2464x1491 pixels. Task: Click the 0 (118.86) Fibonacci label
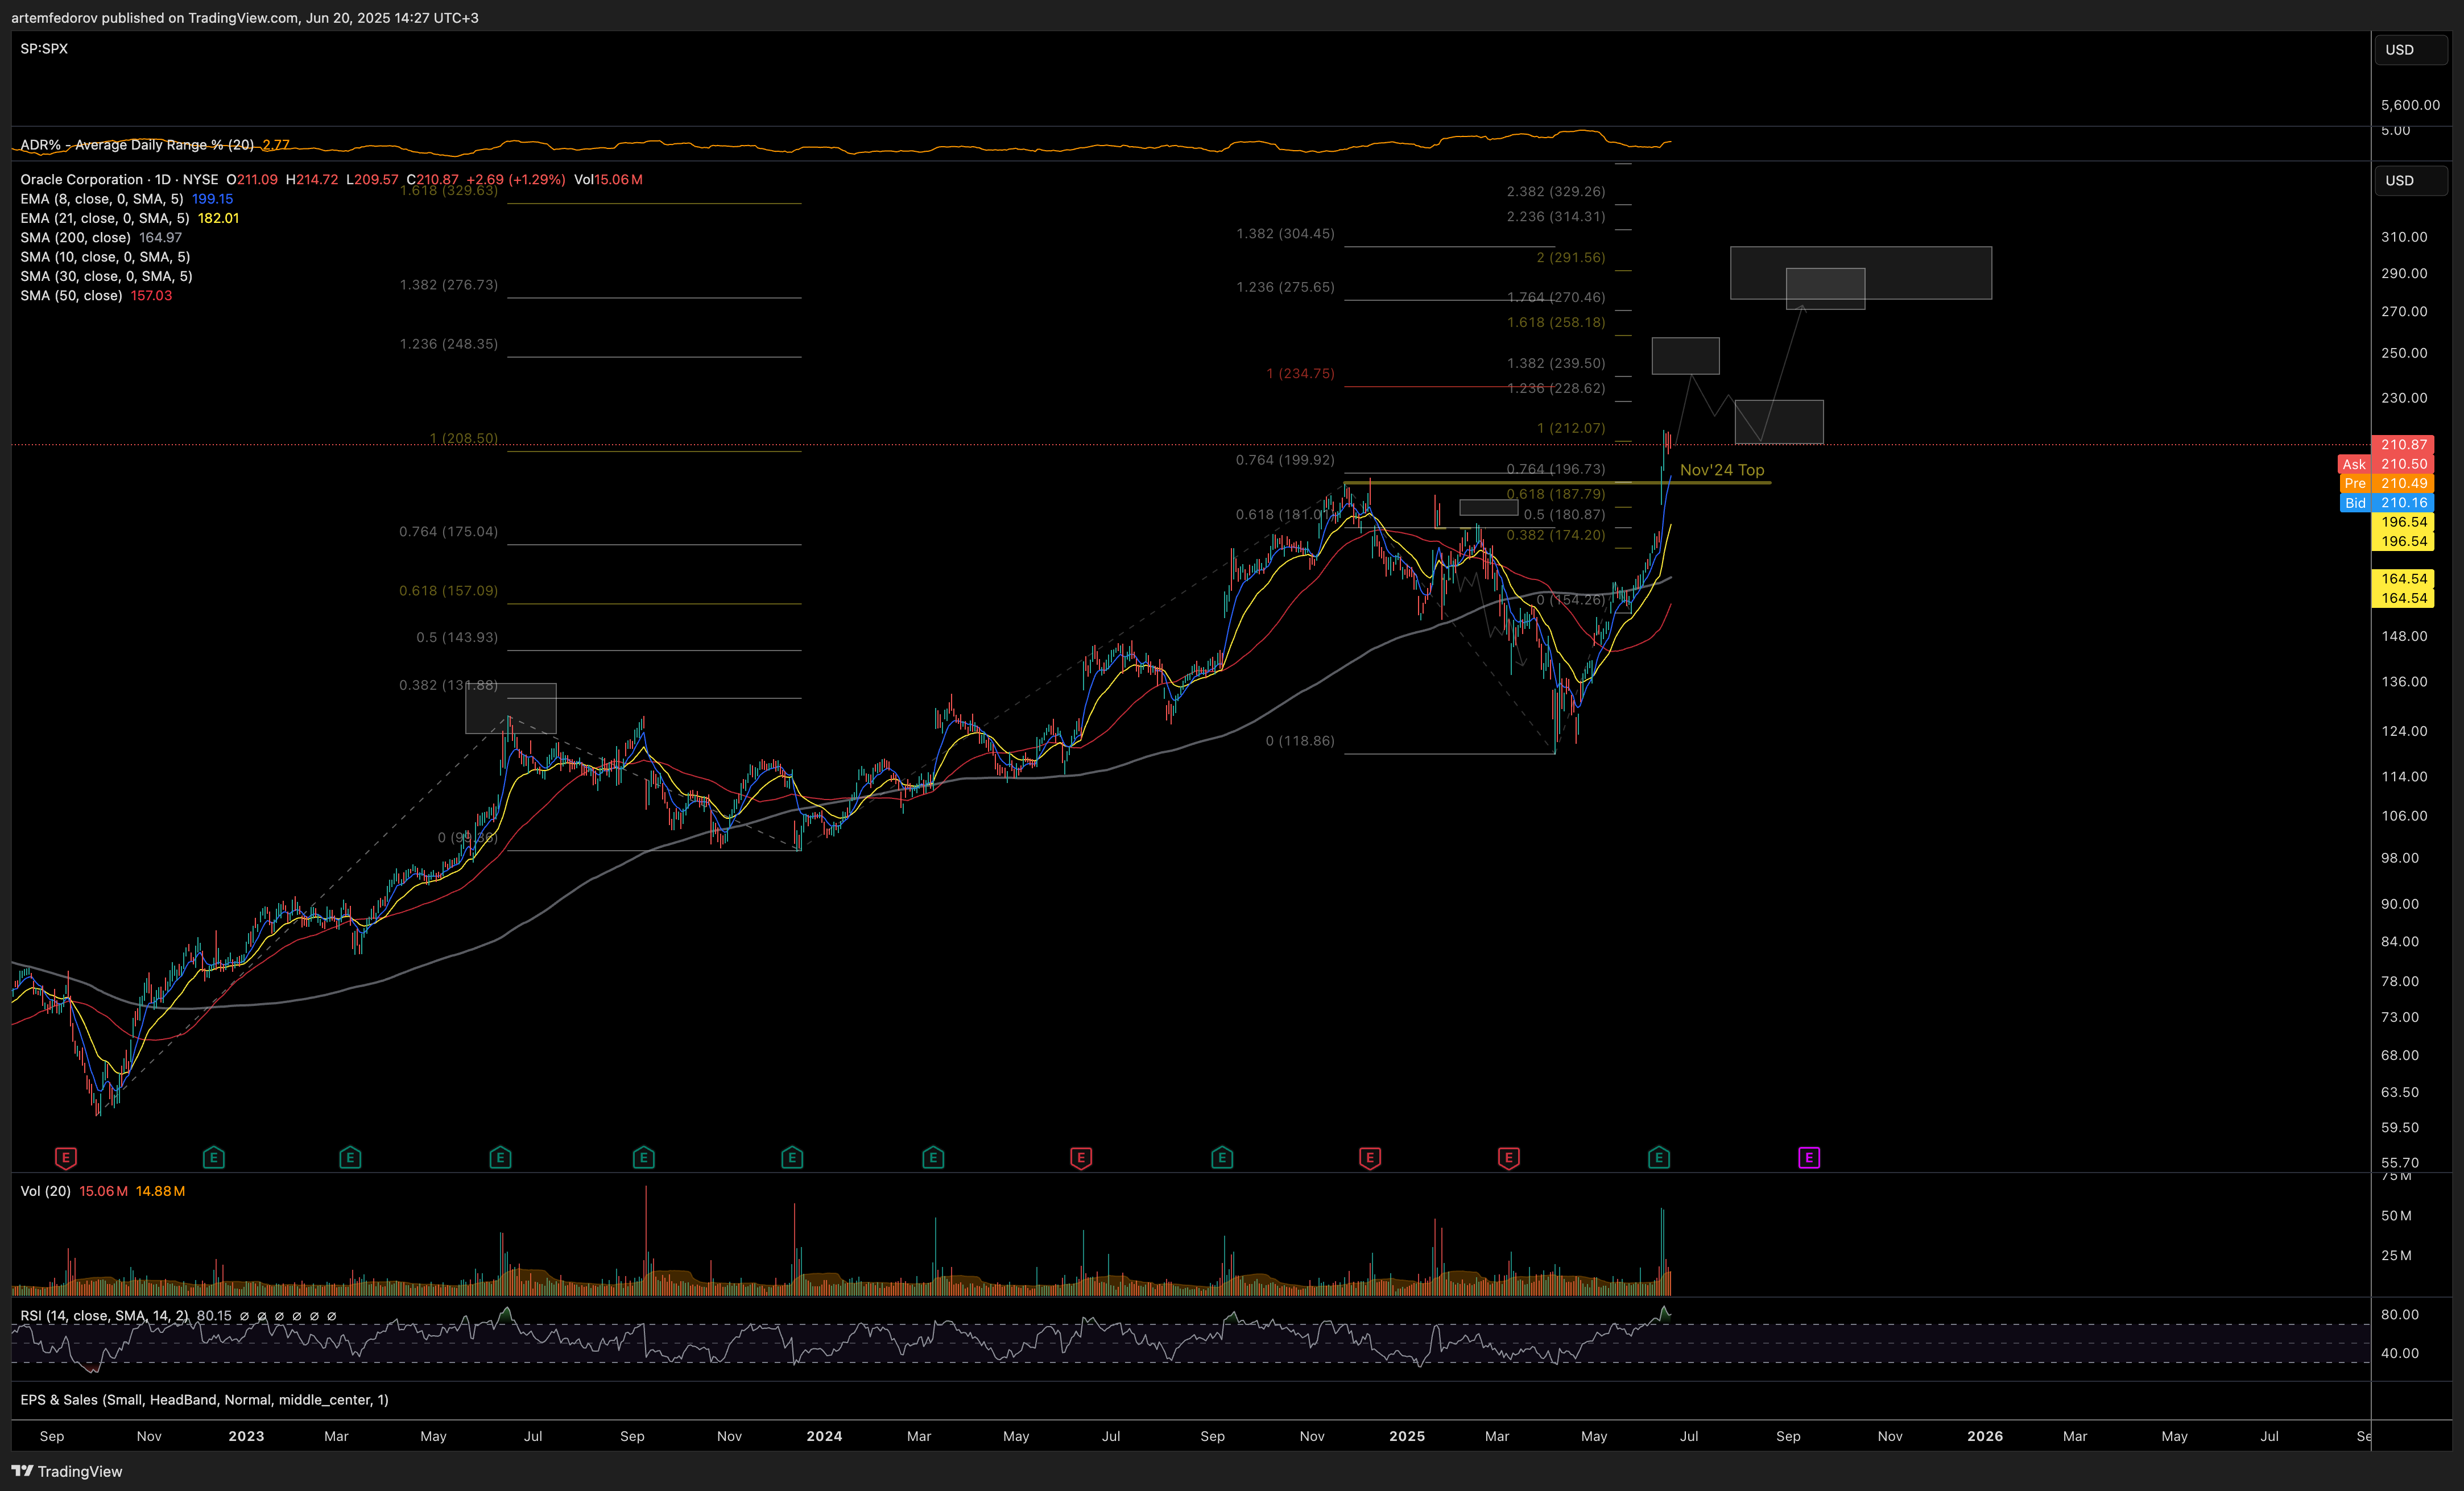click(1301, 741)
